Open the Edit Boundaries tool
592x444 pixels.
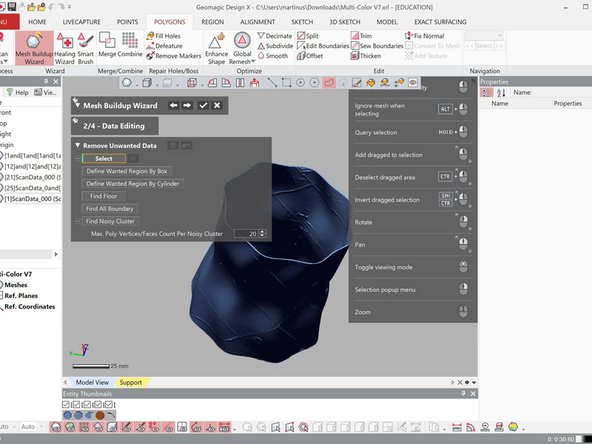[x=323, y=46]
